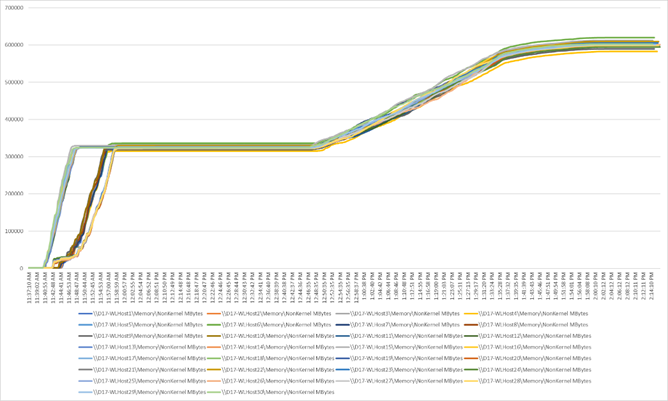This screenshot has height=401, width=668.
Task: Click the 2:14:10 PM time axis label
Action: 652,287
